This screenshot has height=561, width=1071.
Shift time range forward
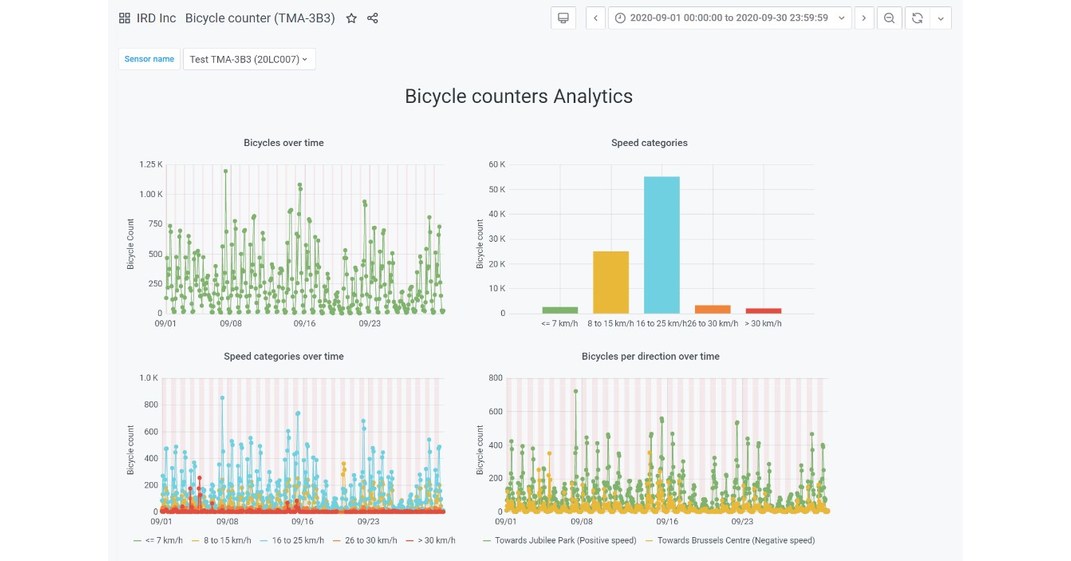coord(864,18)
